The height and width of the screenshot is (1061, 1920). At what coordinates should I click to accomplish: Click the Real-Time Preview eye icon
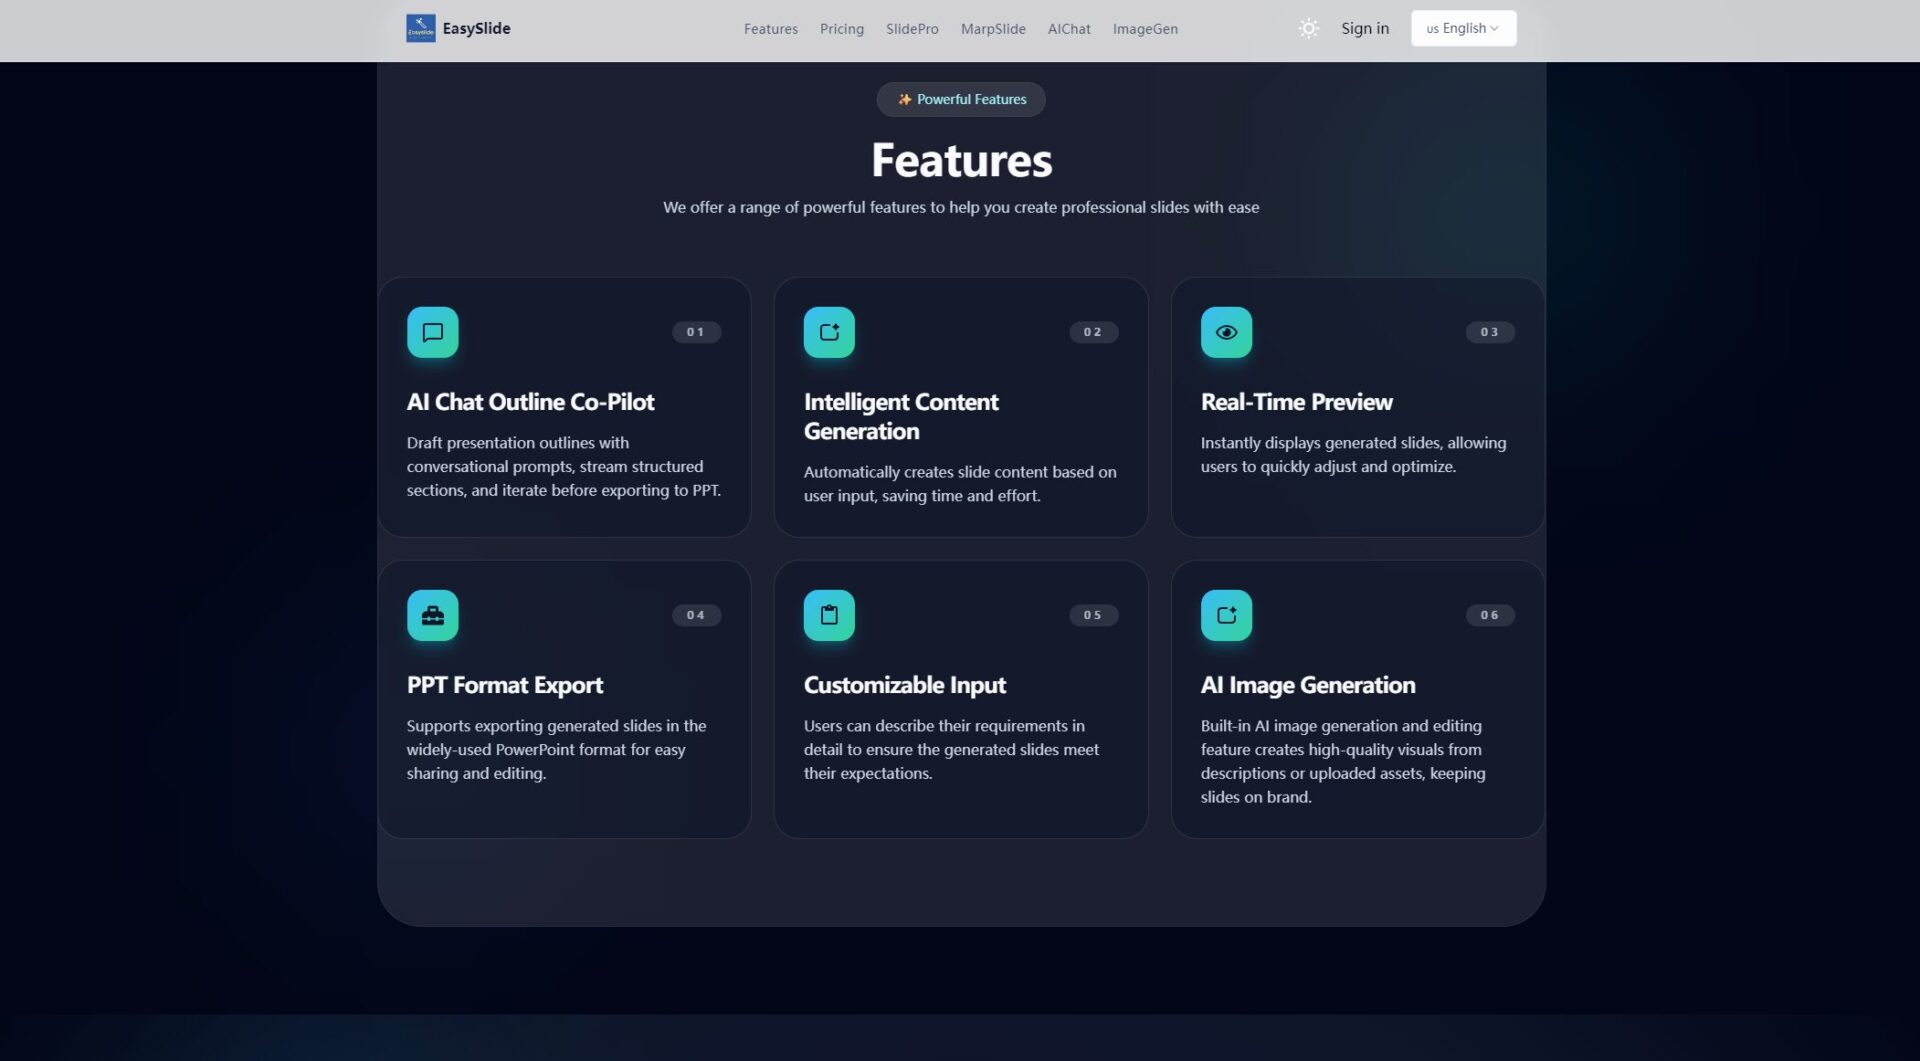[x=1226, y=332]
